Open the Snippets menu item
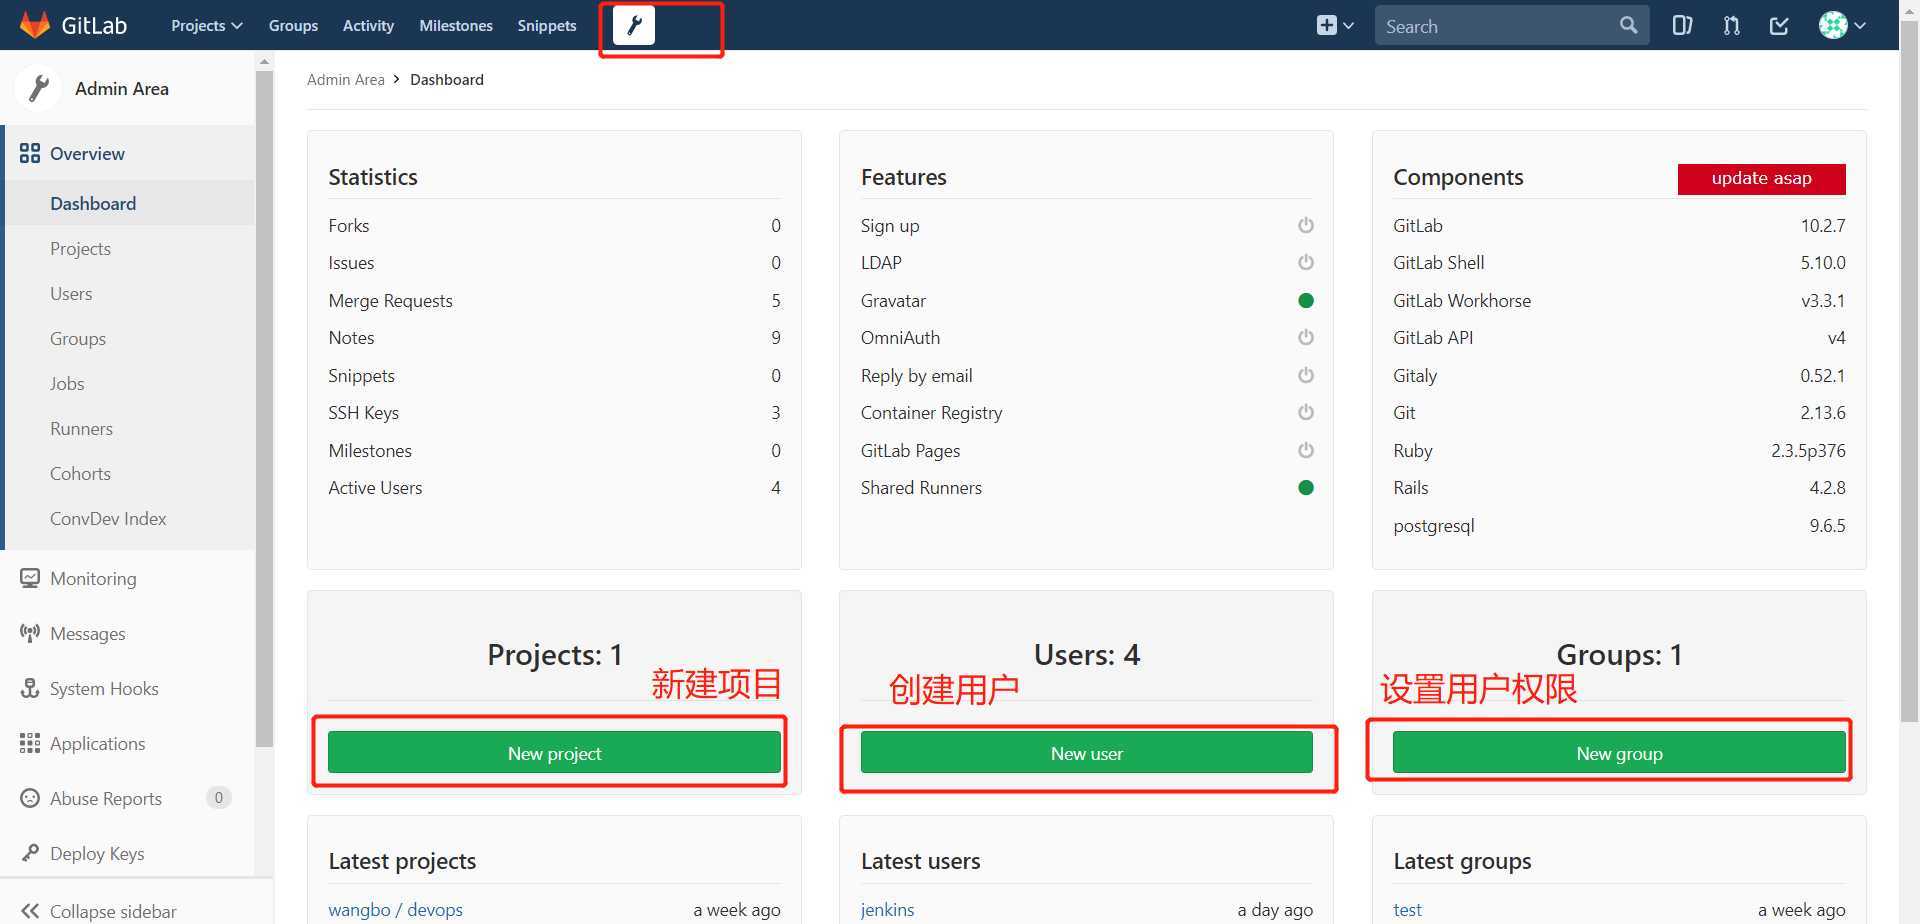Viewport: 1920px width, 924px height. pos(547,26)
